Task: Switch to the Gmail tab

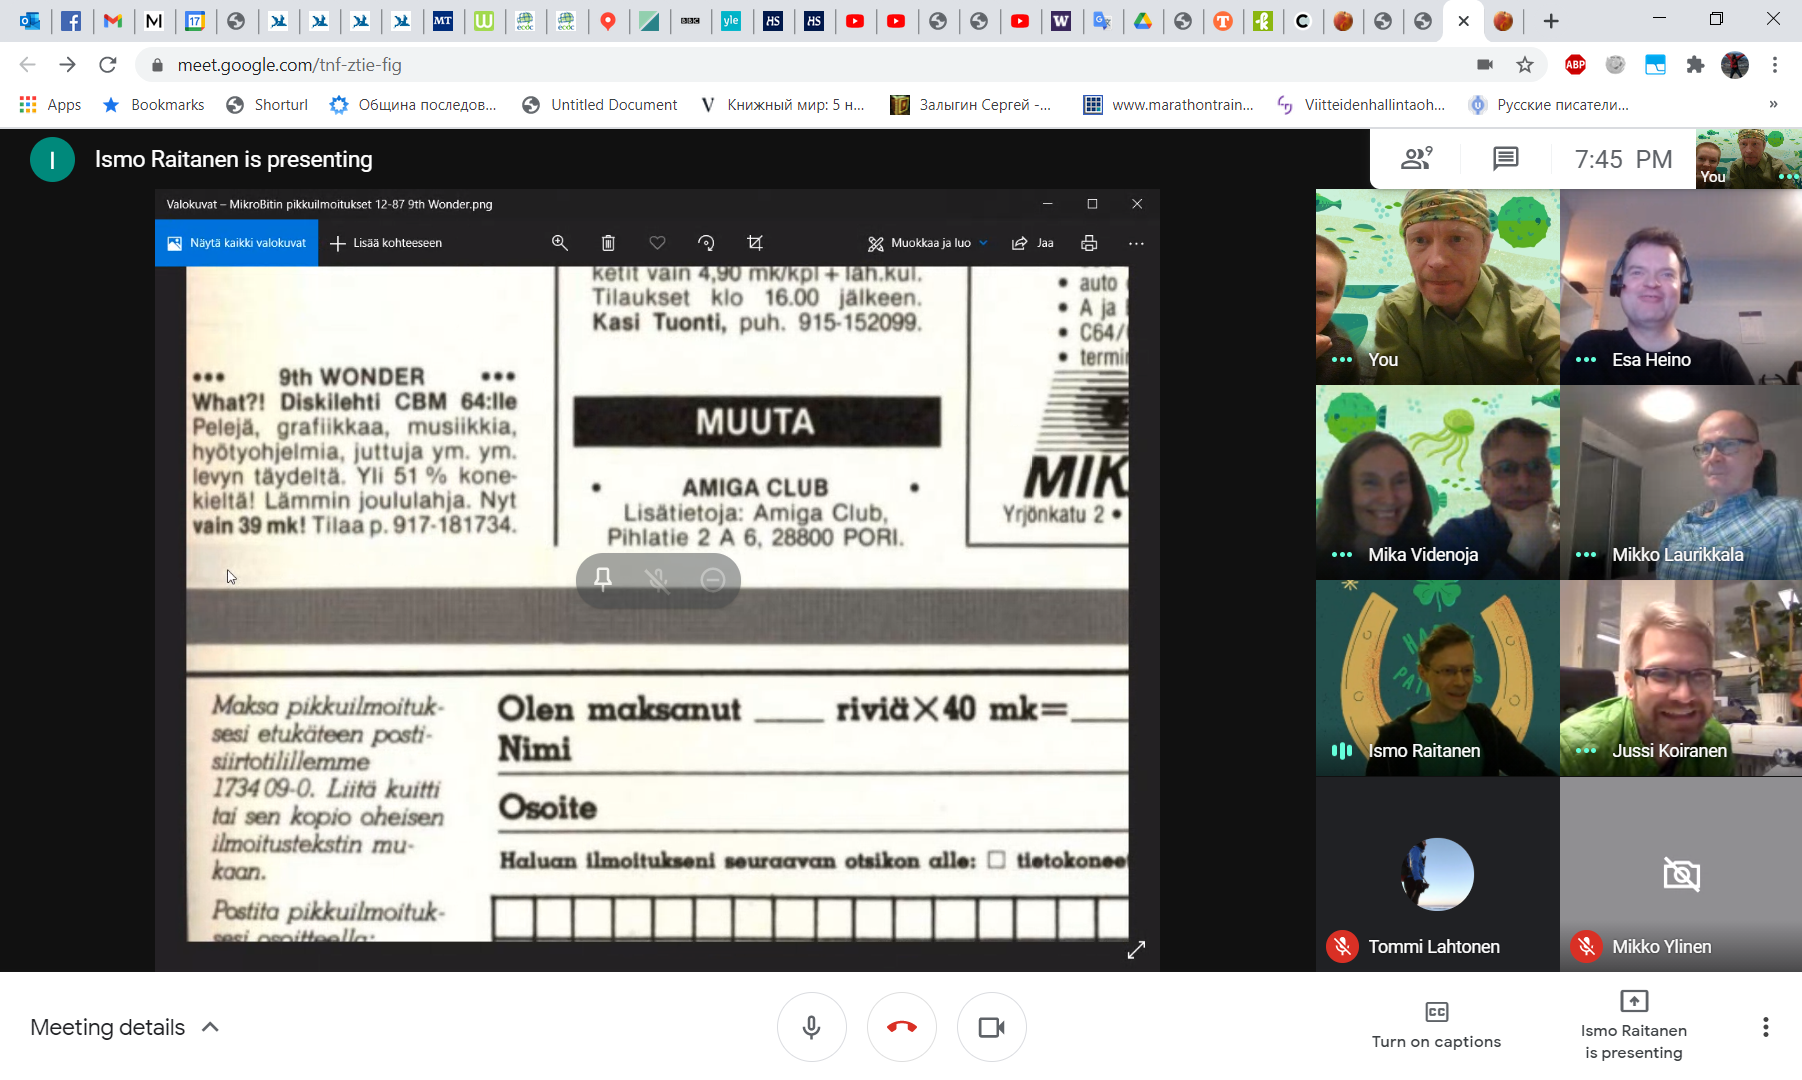Action: tap(113, 21)
